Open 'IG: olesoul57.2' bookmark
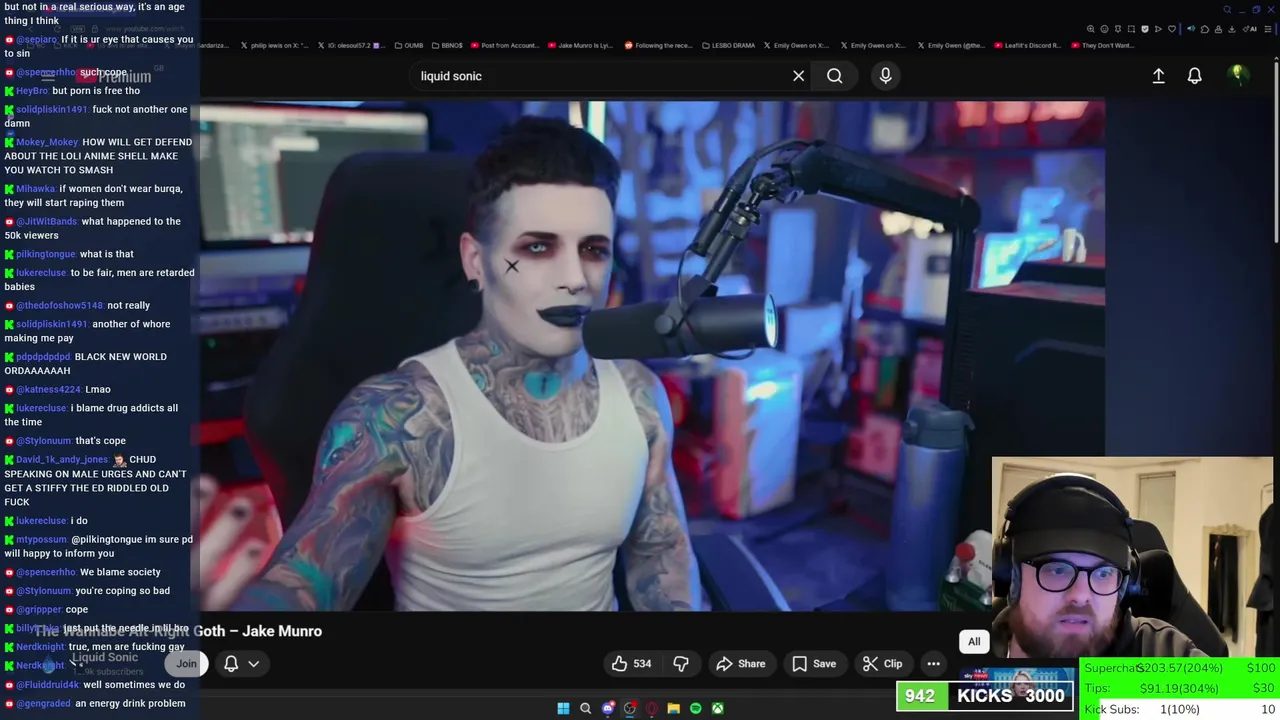1280x720 pixels. 350,45
